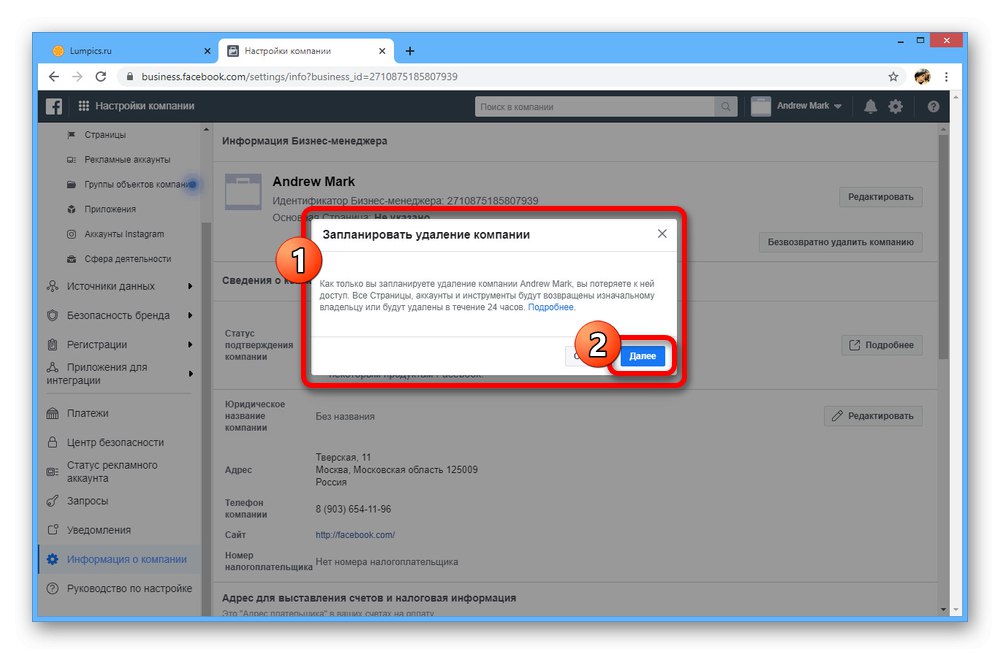Click Безвозвратно удалить компанию button
The height and width of the screenshot is (654, 1000).
[x=841, y=242]
